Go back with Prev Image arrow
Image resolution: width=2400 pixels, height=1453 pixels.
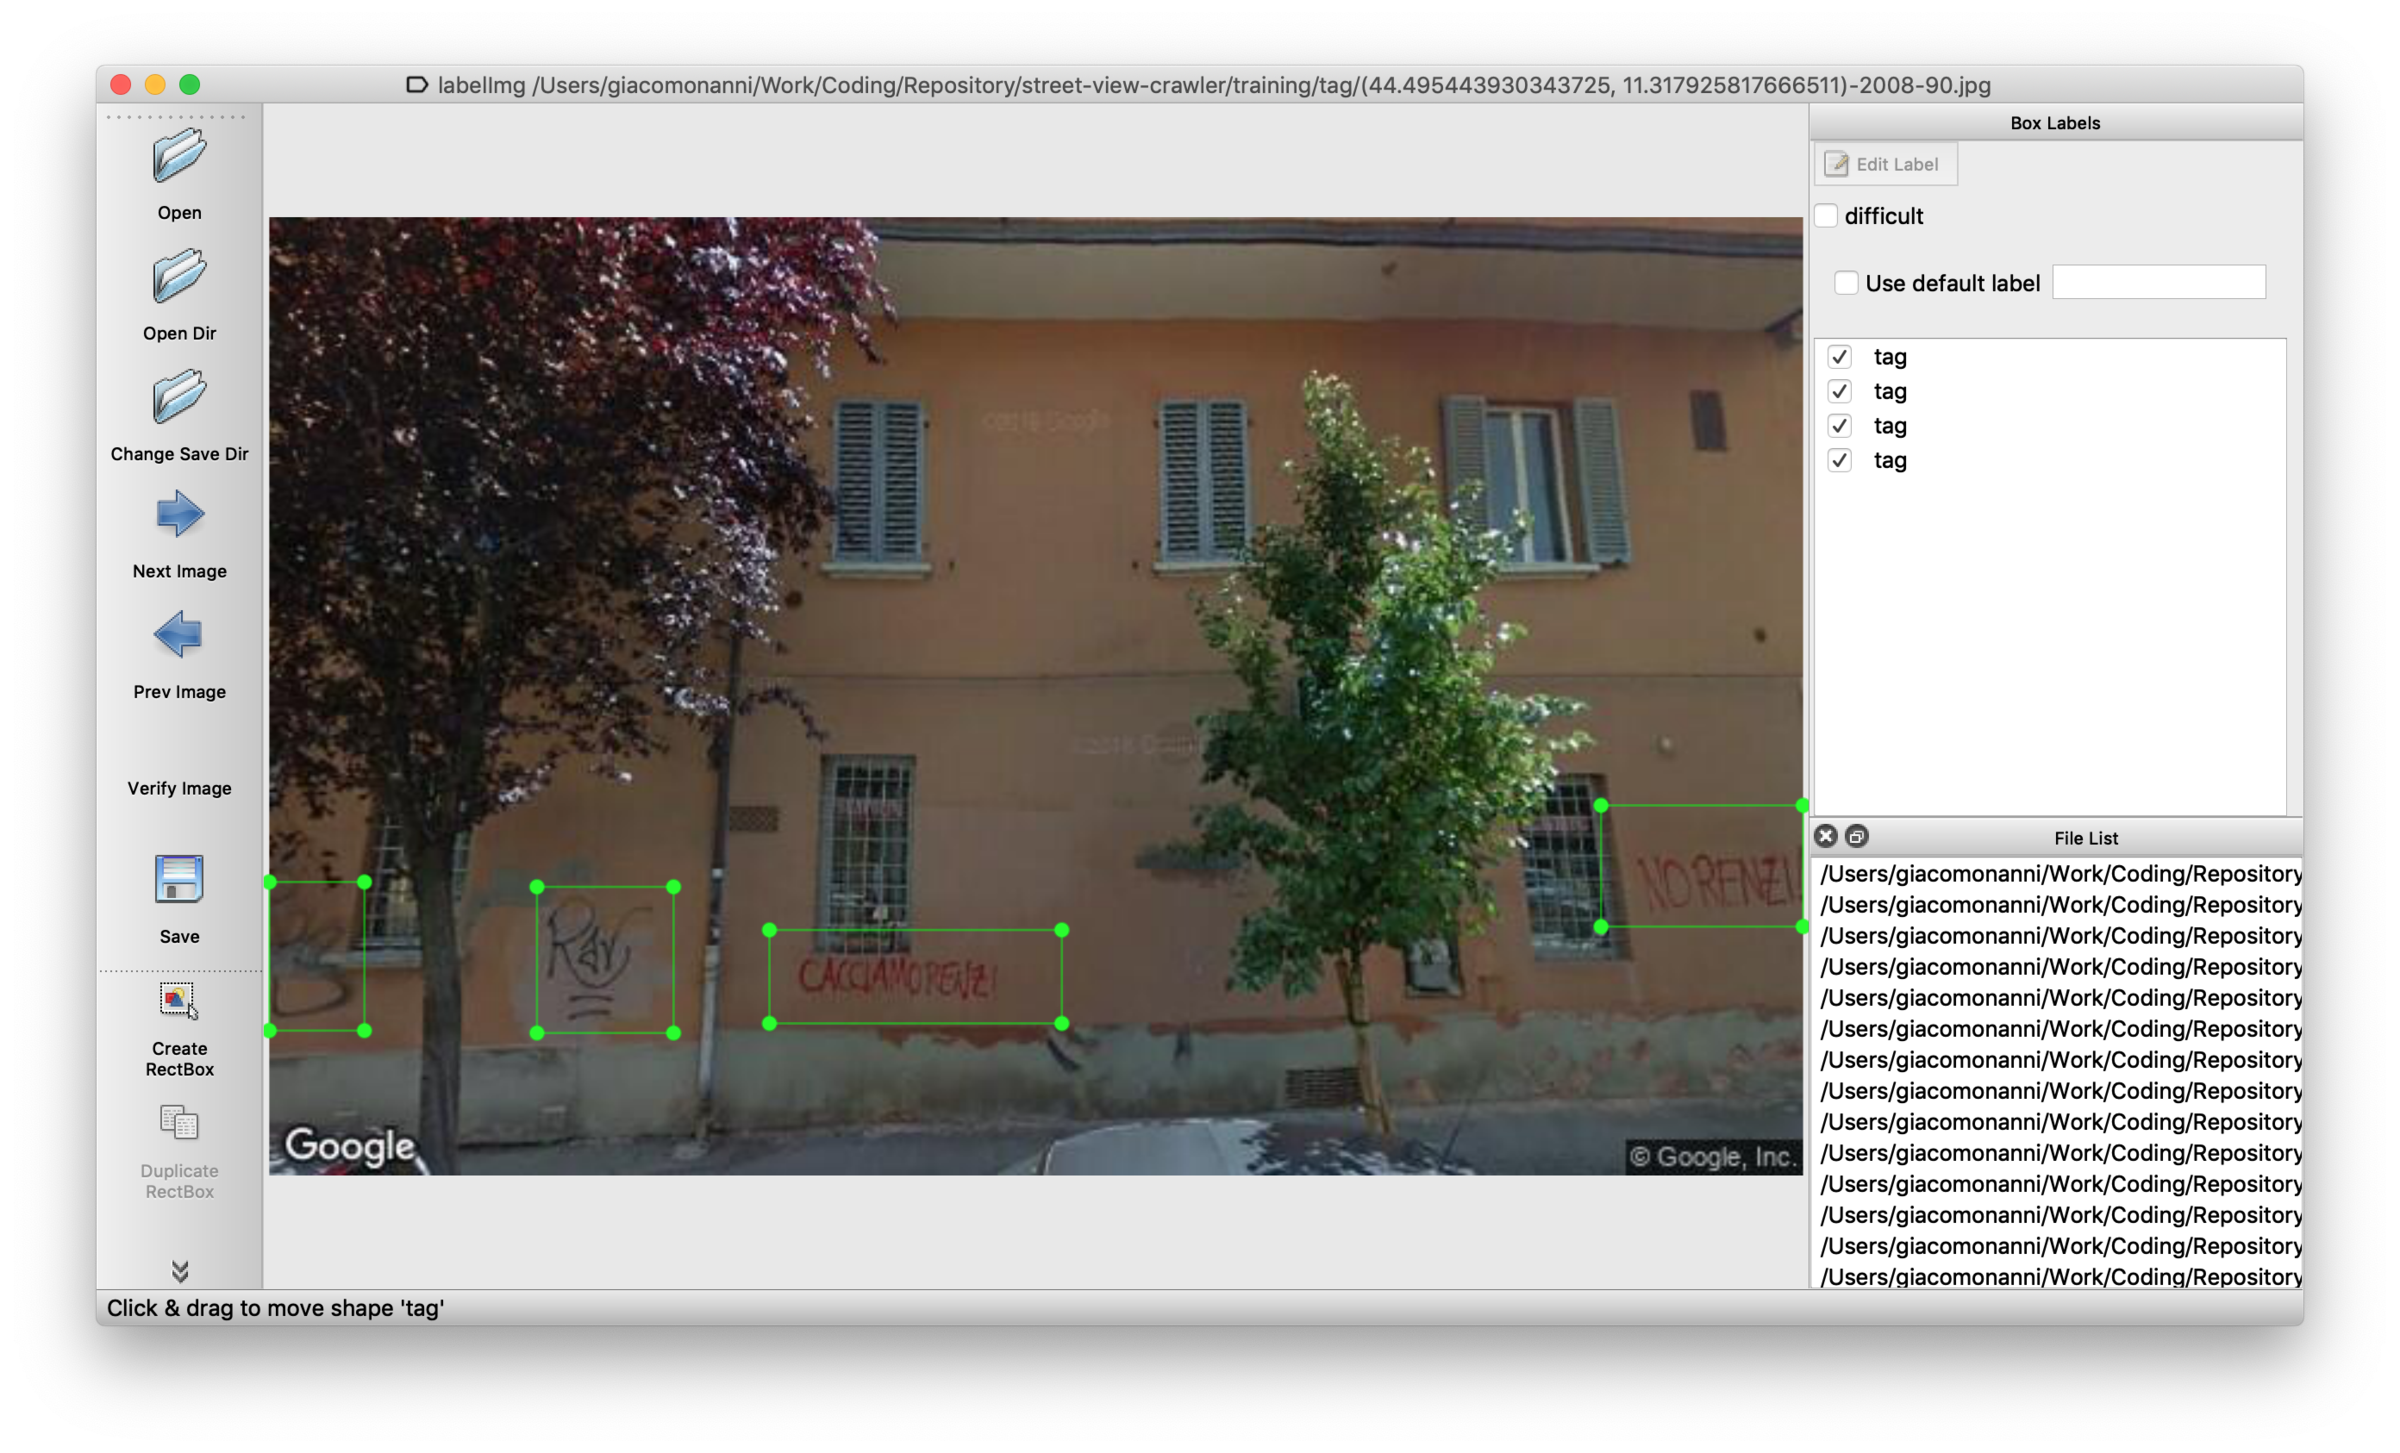click(179, 635)
